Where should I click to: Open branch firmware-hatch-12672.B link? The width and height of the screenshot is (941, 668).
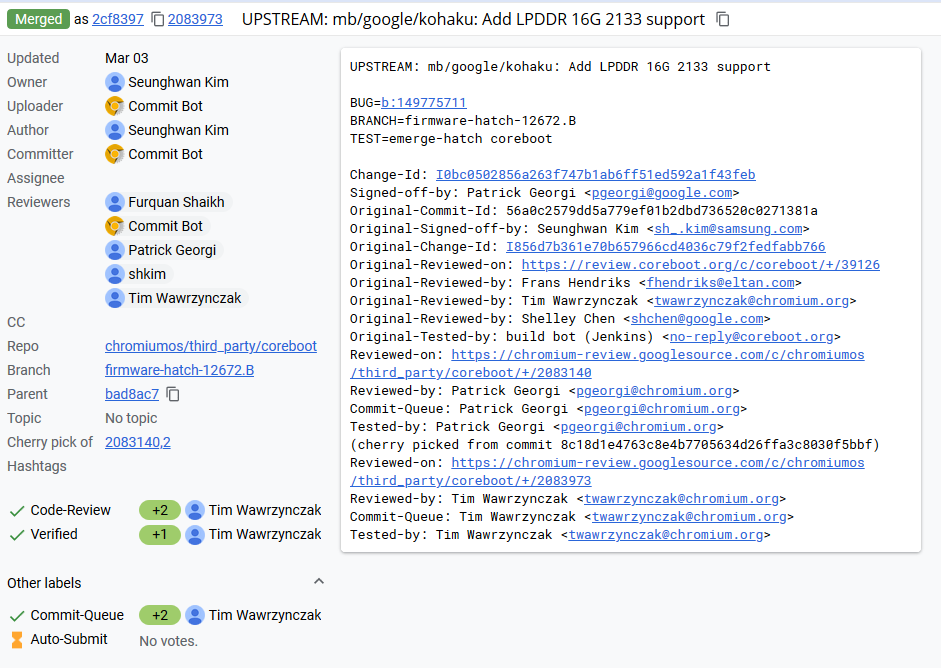[179, 370]
